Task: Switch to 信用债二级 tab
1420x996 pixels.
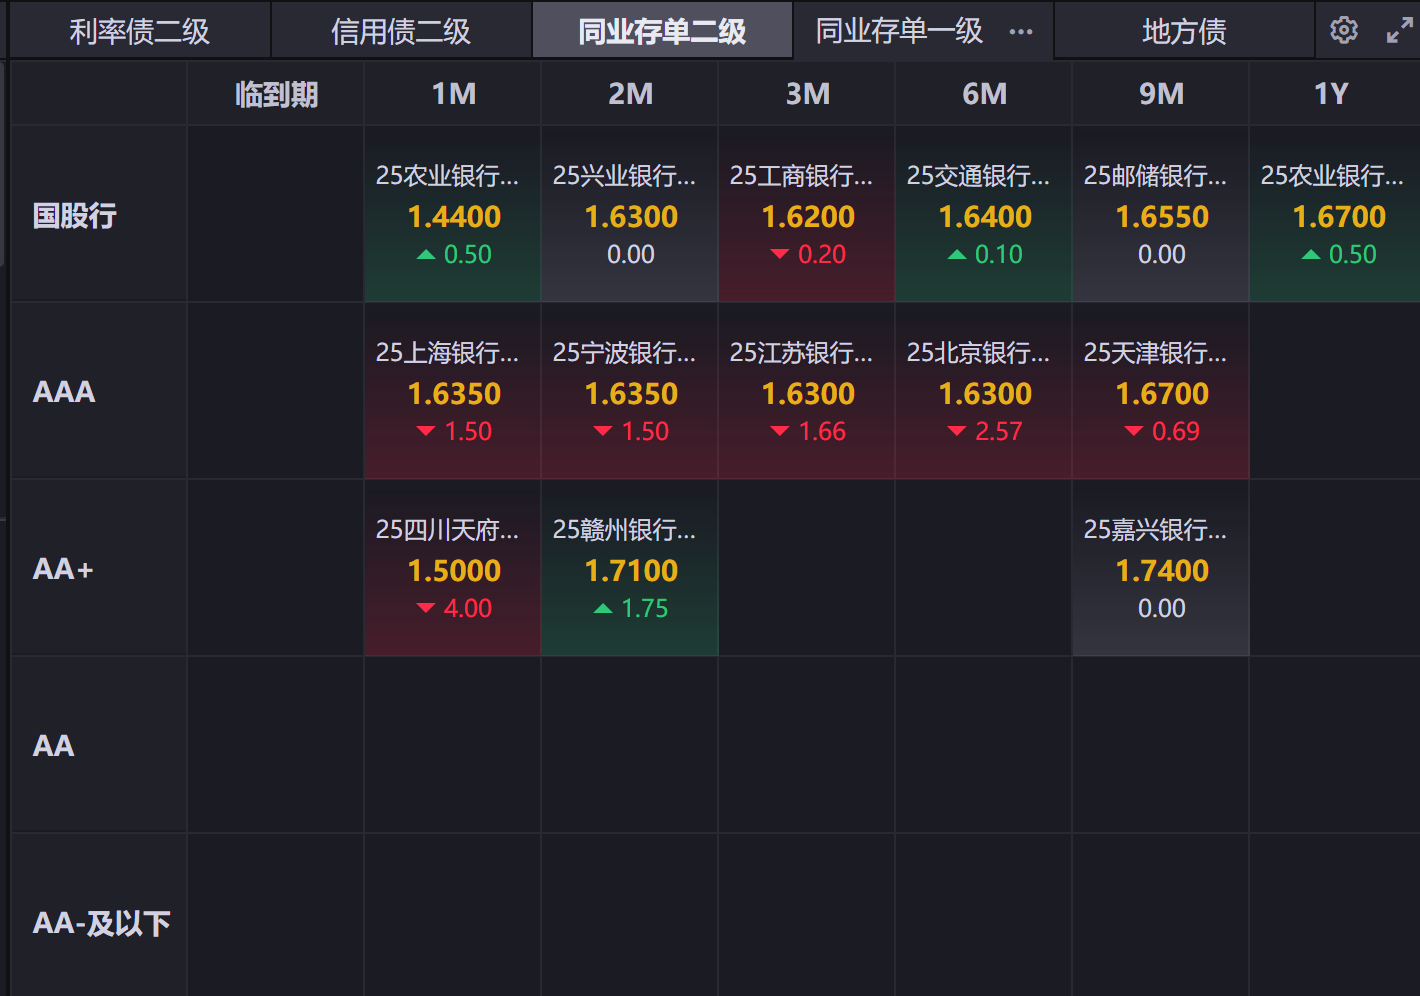Action: tap(401, 32)
